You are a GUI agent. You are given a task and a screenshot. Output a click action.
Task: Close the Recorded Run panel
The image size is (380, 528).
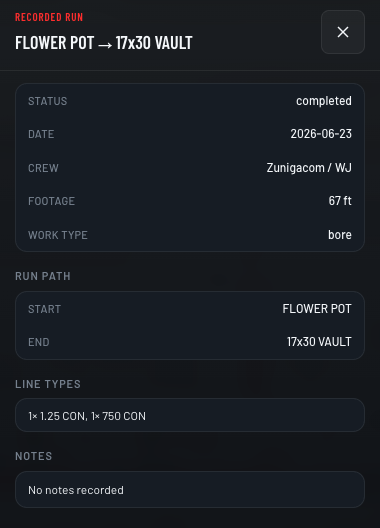click(343, 32)
